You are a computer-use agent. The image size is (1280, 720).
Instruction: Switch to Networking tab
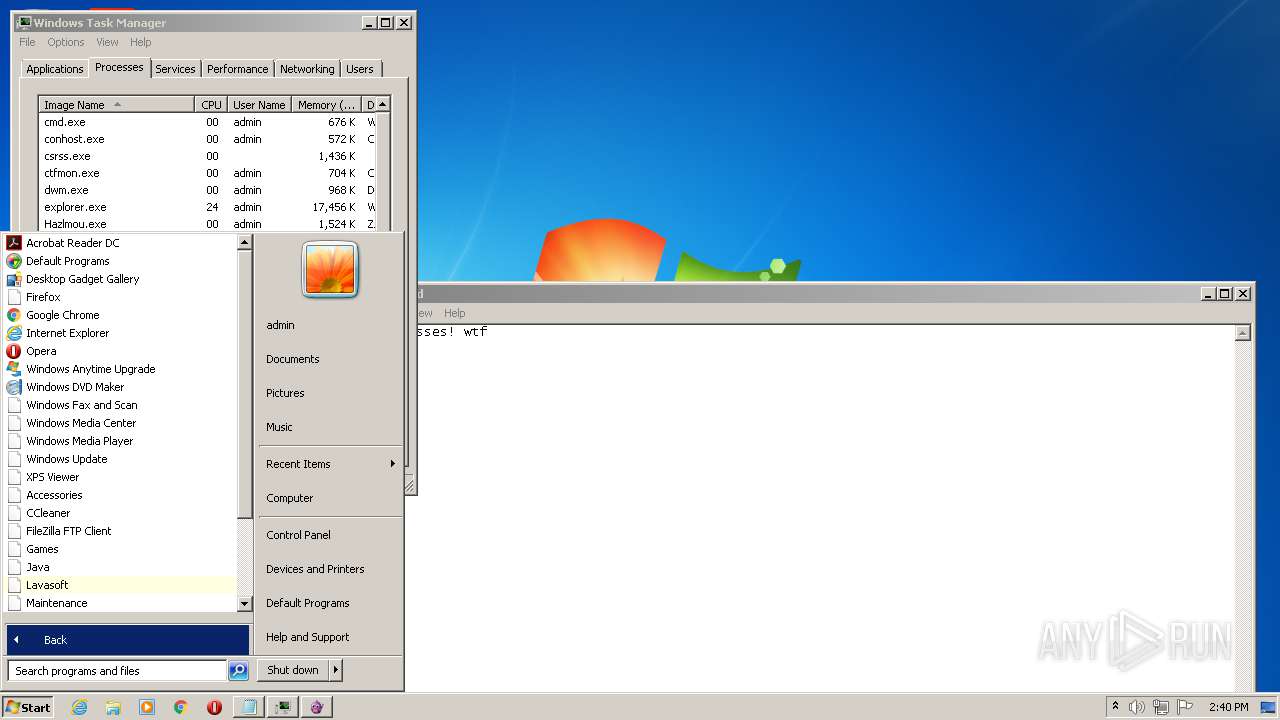(x=307, y=69)
